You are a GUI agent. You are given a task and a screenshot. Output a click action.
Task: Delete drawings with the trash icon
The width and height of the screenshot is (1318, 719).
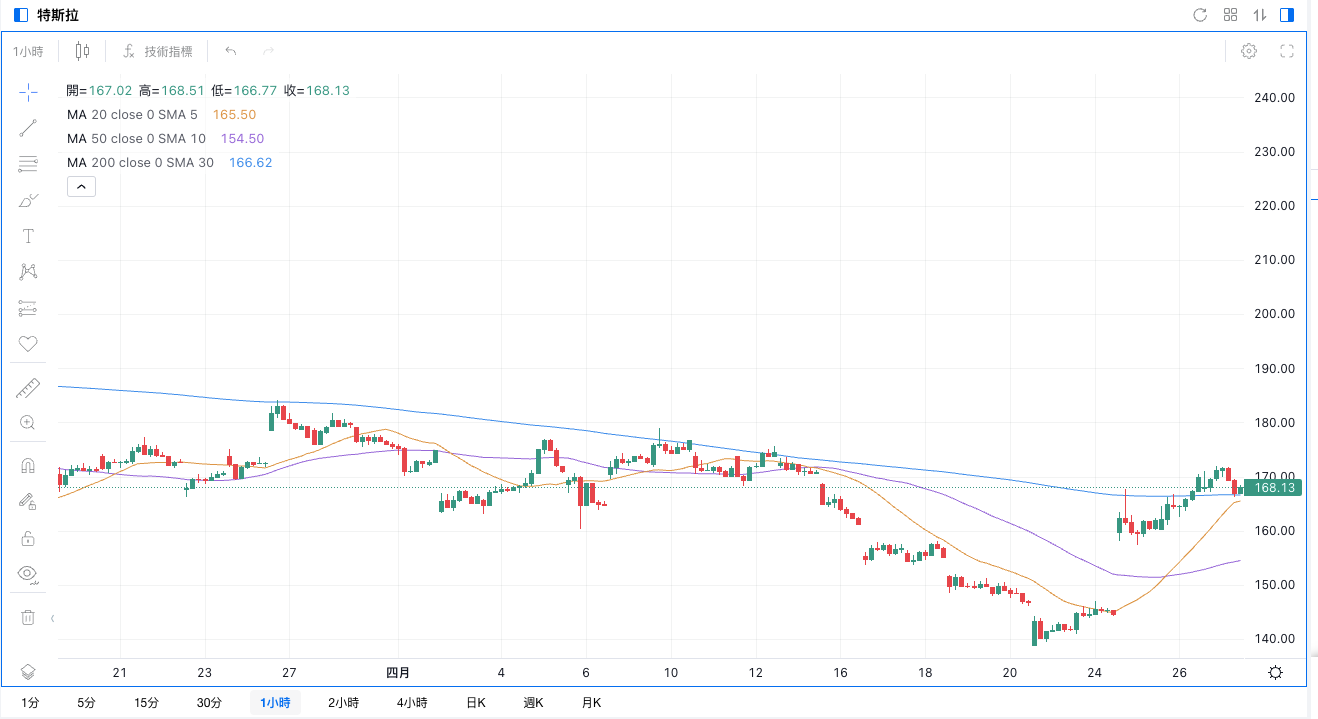[x=28, y=617]
